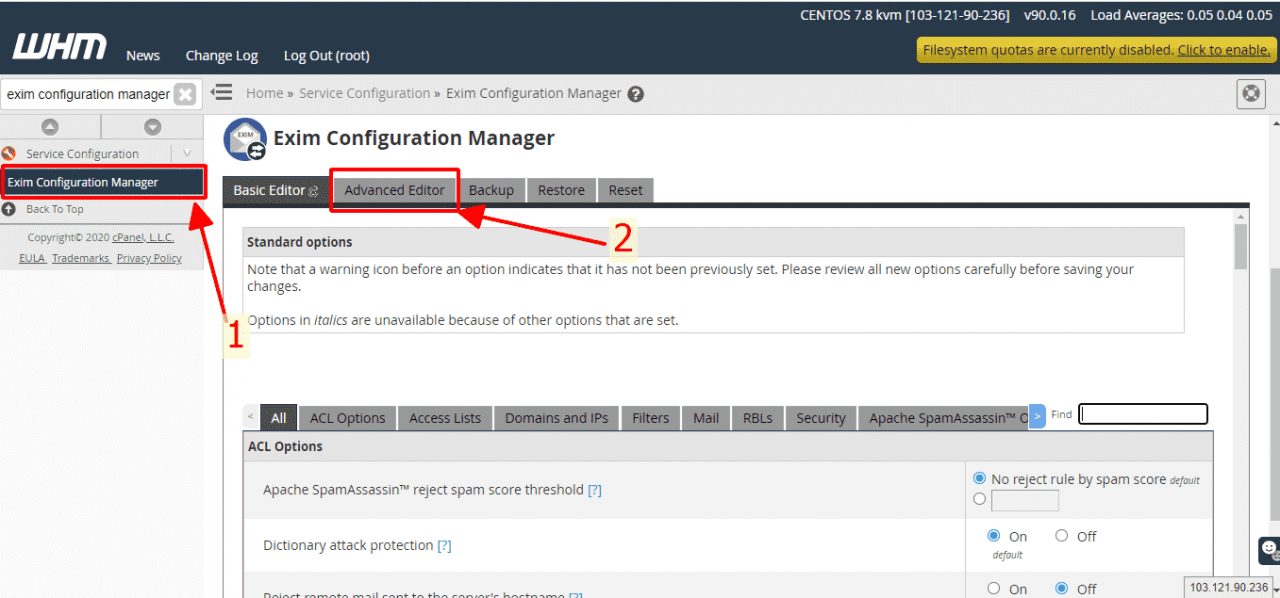
Task: Click the support lifesaver icon at top right
Action: (1250, 93)
